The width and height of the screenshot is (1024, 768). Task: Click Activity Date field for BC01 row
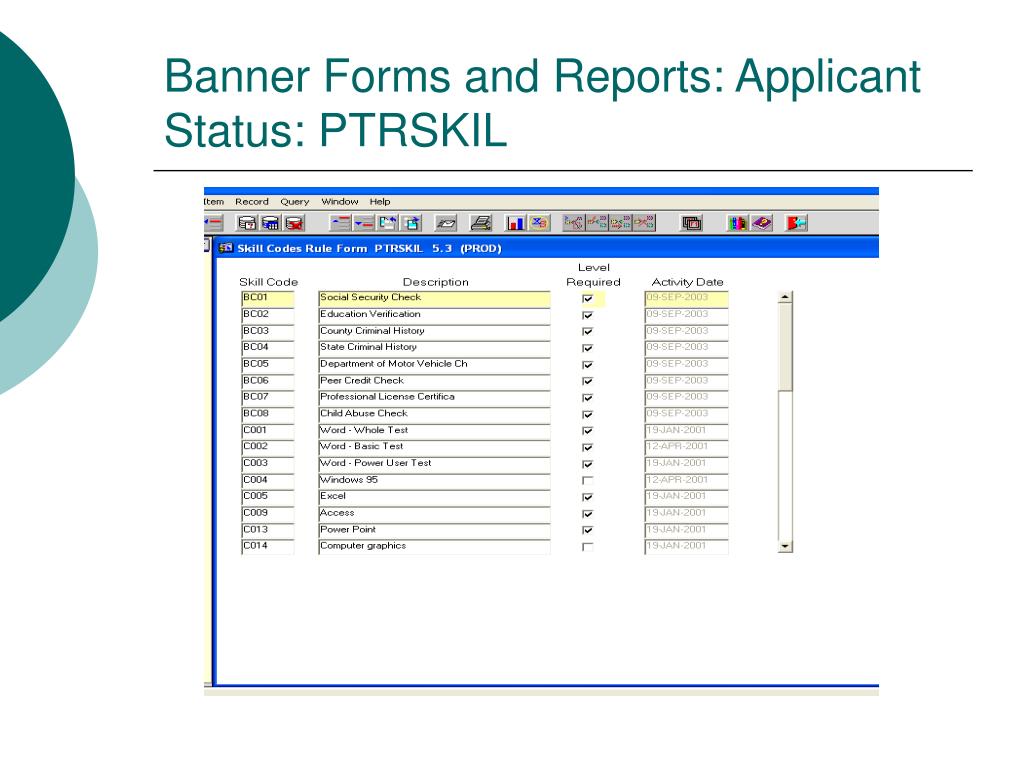[686, 299]
